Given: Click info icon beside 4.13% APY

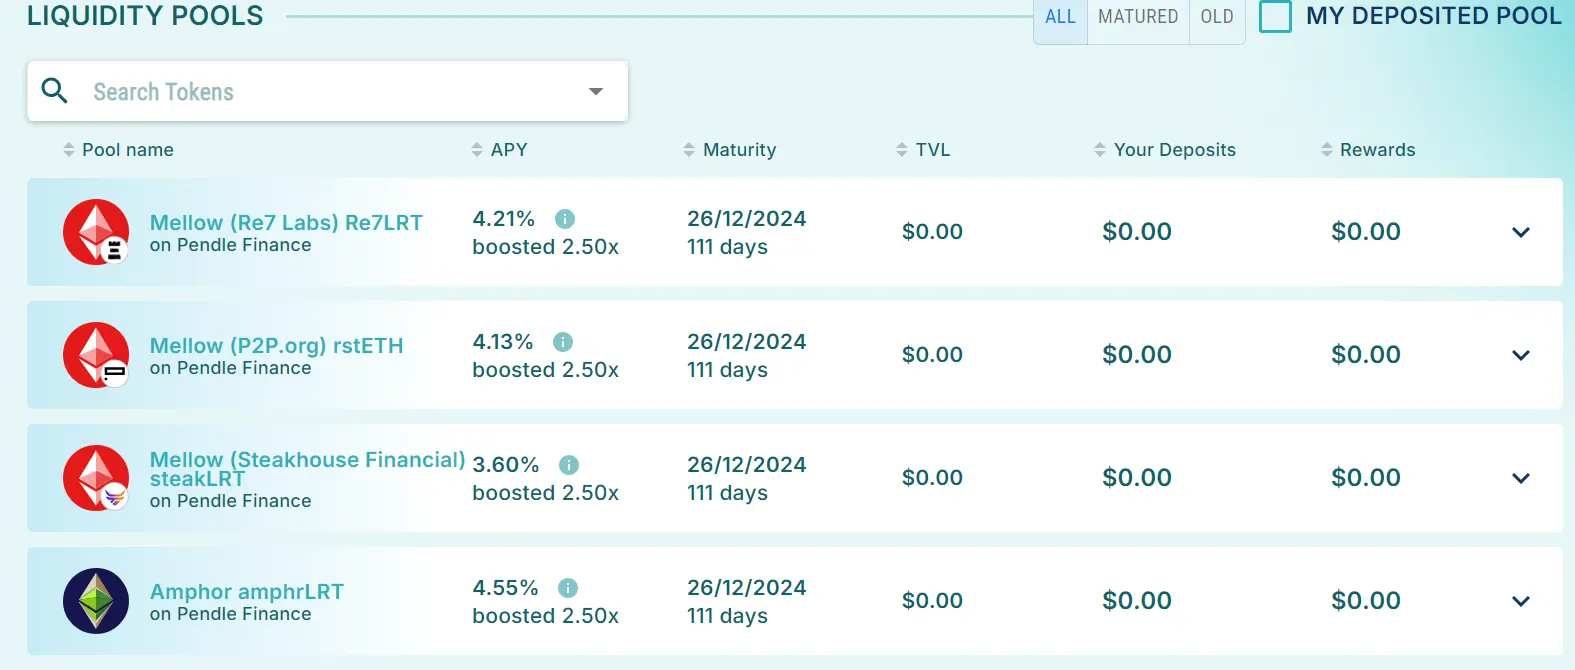Looking at the screenshot, I should [x=563, y=342].
